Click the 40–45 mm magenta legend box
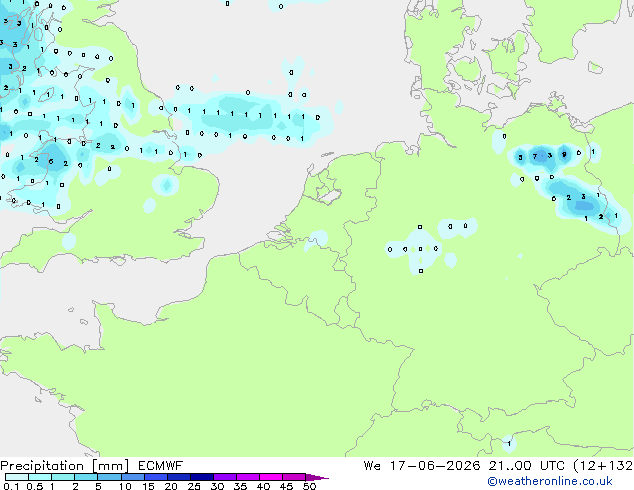The width and height of the screenshot is (634, 490). coord(271,477)
